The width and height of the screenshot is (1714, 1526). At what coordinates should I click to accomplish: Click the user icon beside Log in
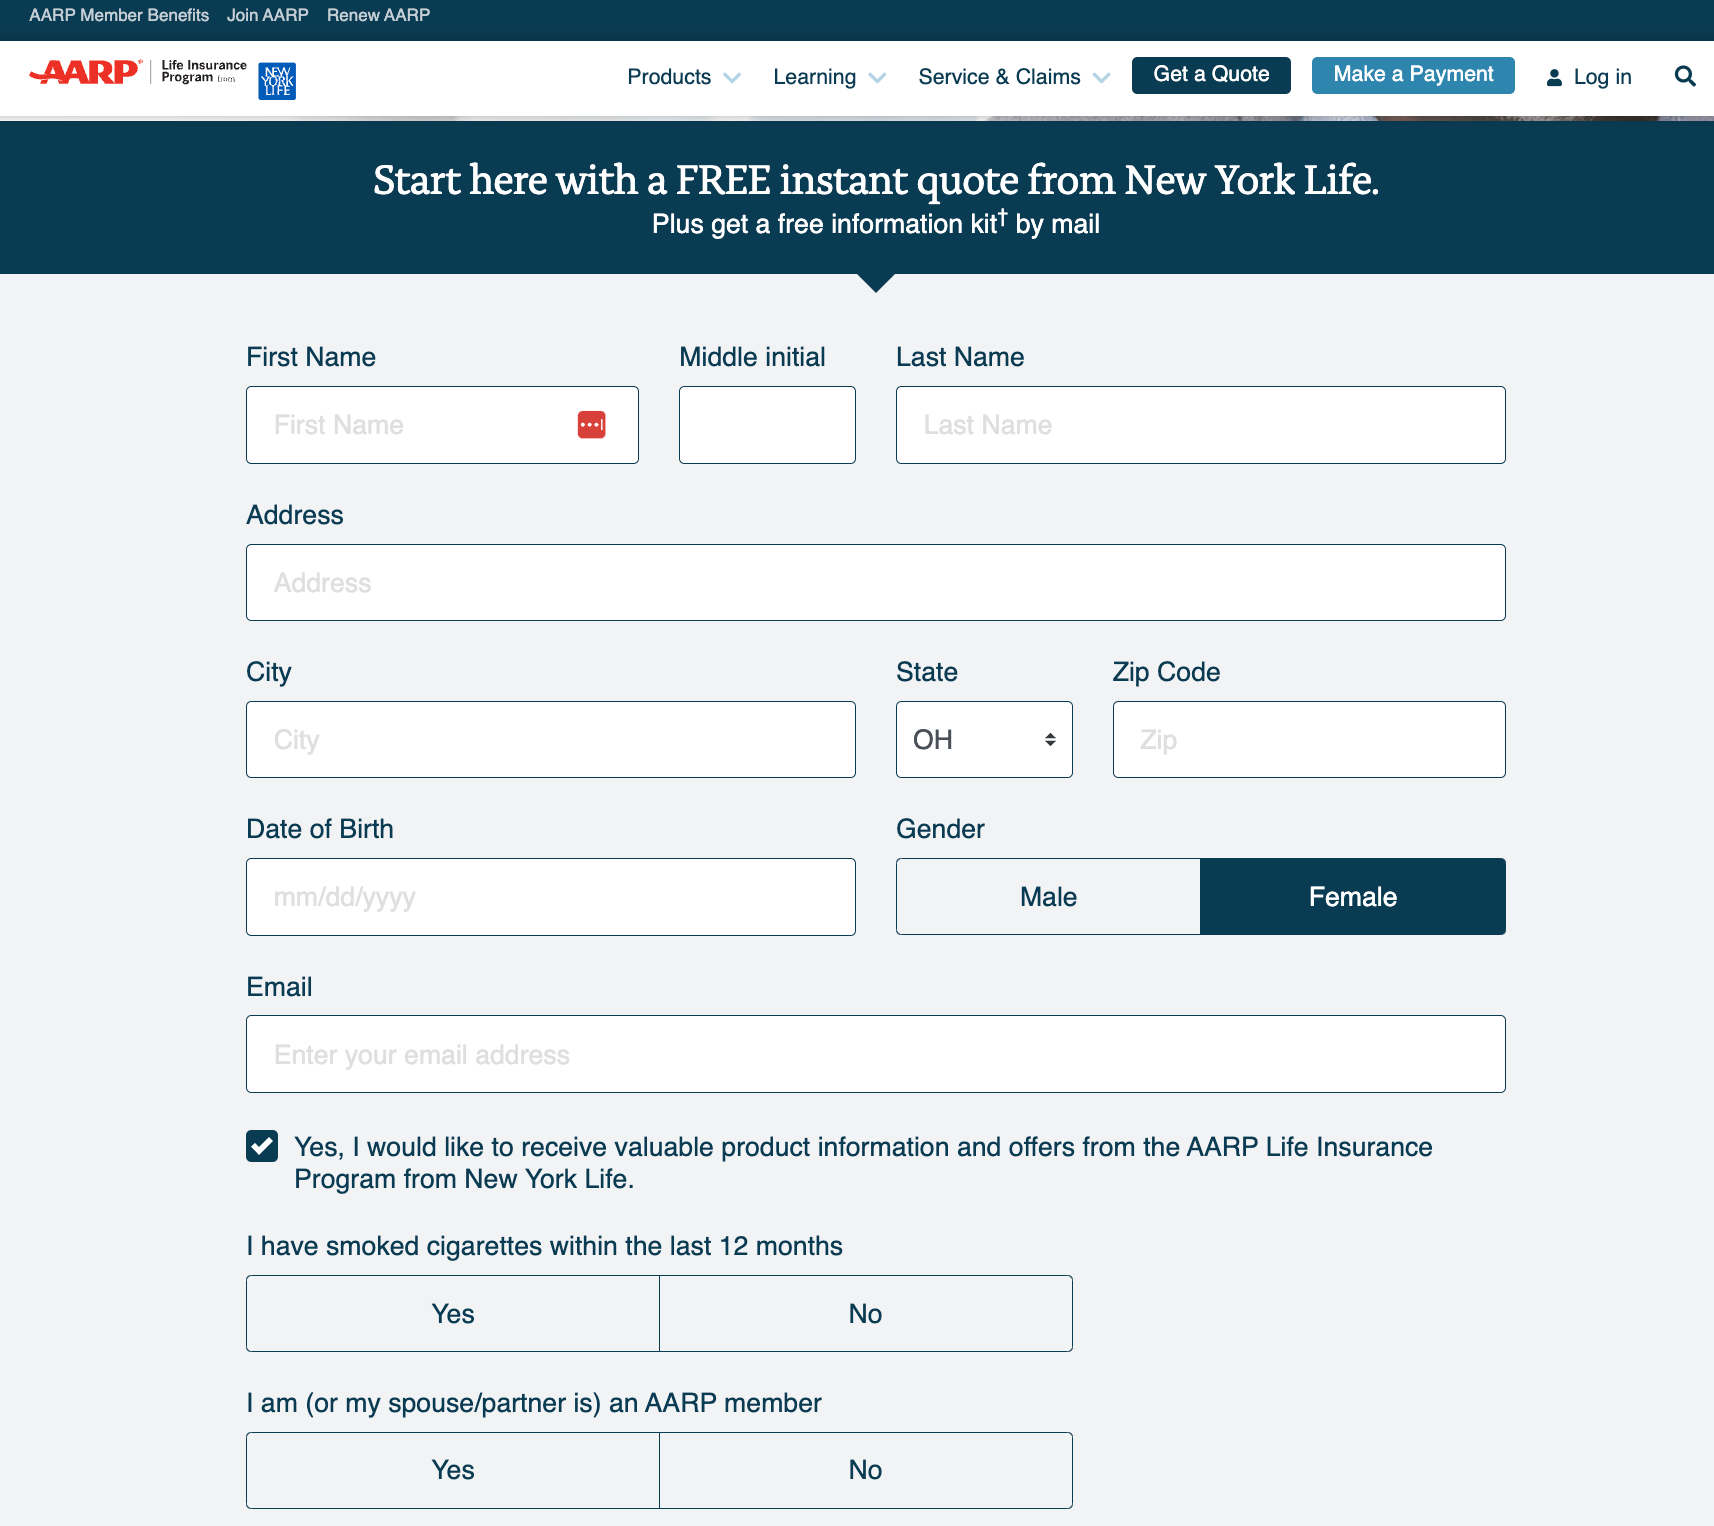click(x=1554, y=77)
